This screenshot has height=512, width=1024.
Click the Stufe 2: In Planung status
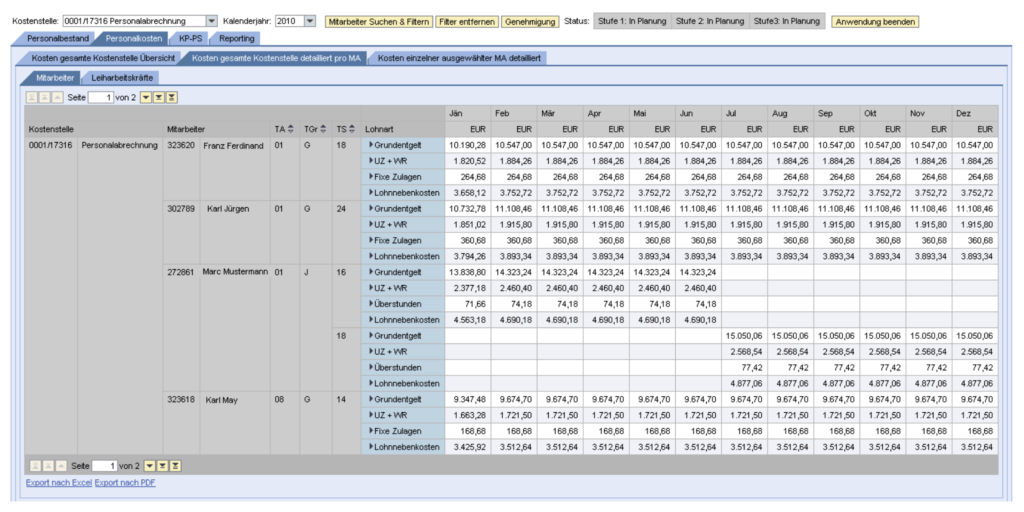[710, 21]
